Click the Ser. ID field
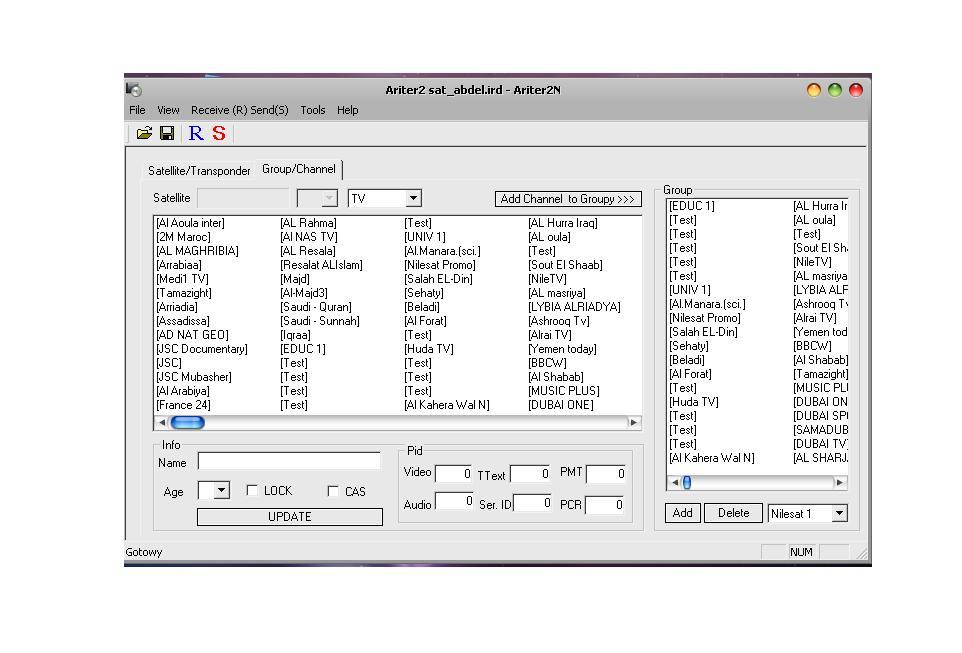The image size is (962, 653). click(533, 503)
